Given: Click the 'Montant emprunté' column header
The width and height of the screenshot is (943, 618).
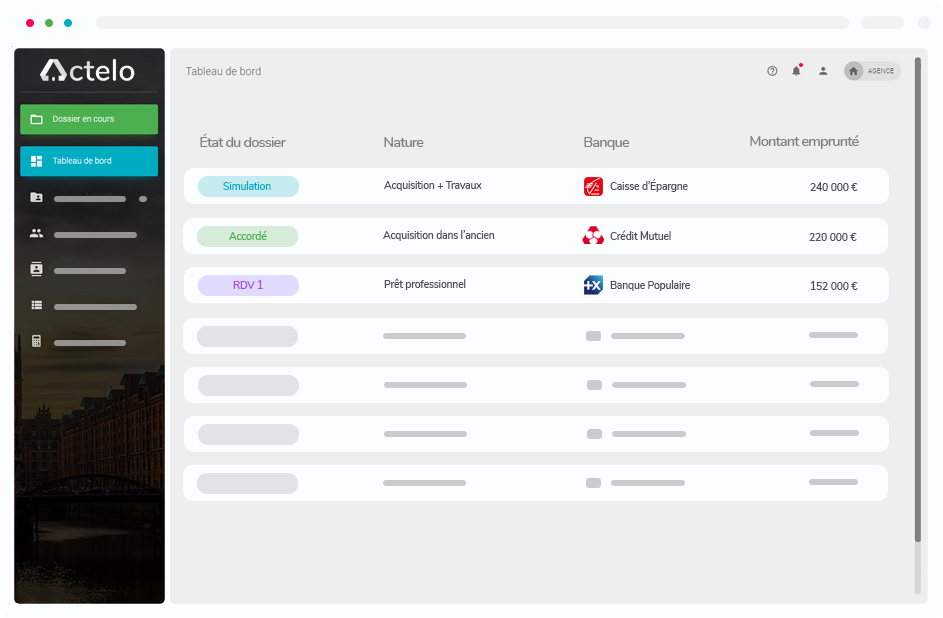Looking at the screenshot, I should pyautogui.click(x=804, y=142).
